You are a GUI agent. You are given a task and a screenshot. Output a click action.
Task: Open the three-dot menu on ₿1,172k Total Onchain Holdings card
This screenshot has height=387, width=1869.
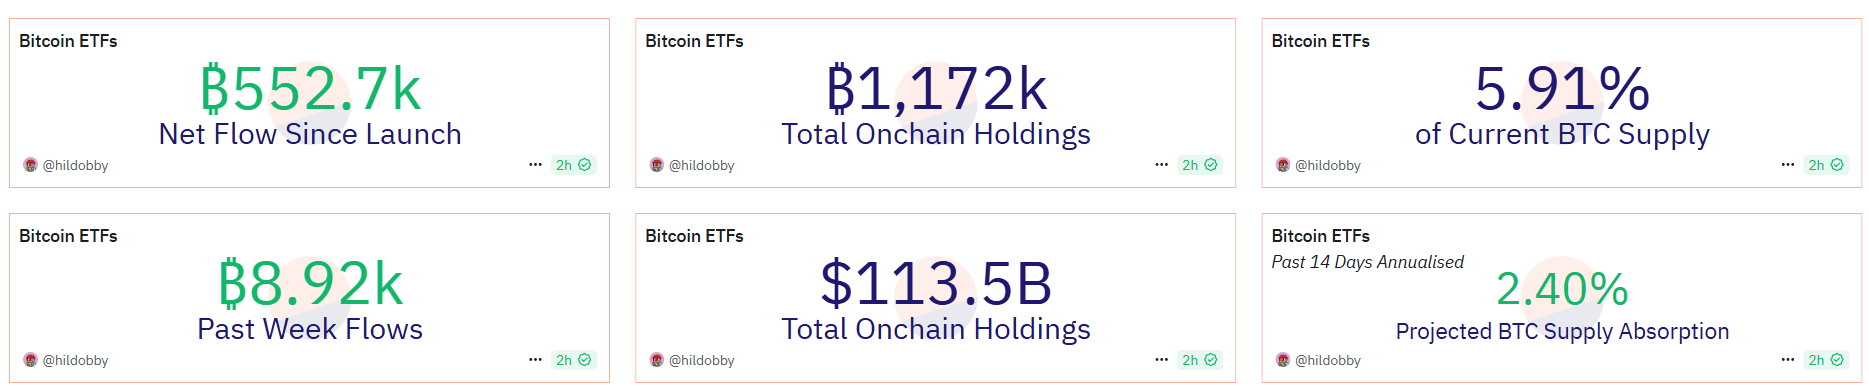click(x=1161, y=165)
